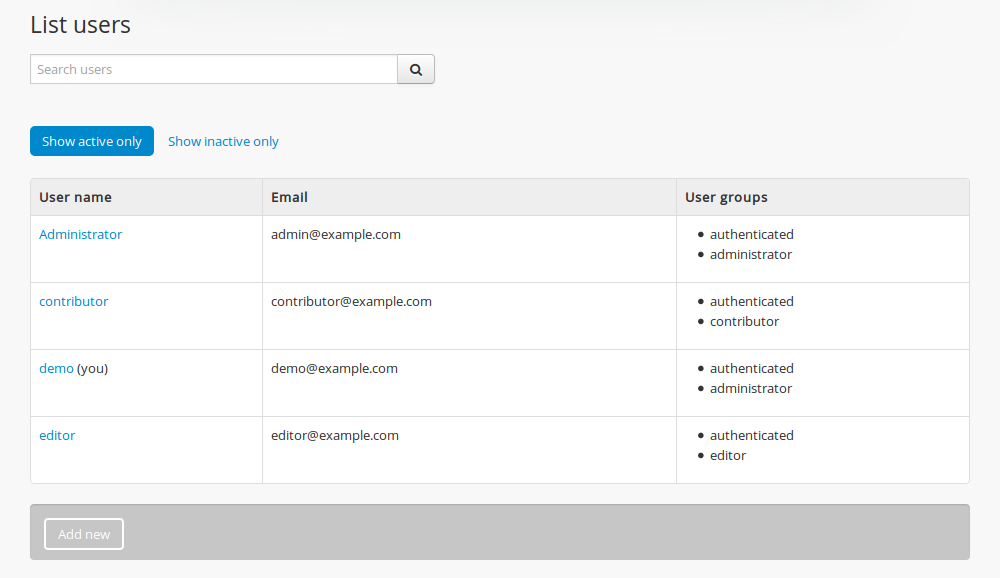Viewport: 1000px width, 578px height.
Task: Open the demo user profile
Action: (x=54, y=368)
